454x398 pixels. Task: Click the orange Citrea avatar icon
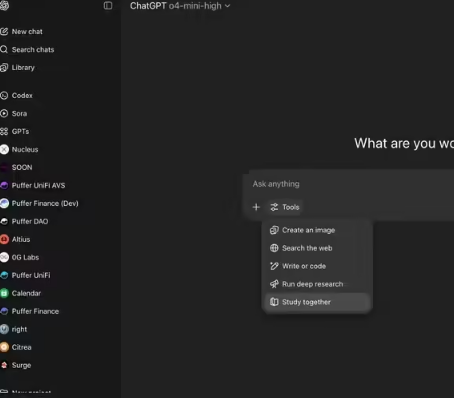pos(4,348)
